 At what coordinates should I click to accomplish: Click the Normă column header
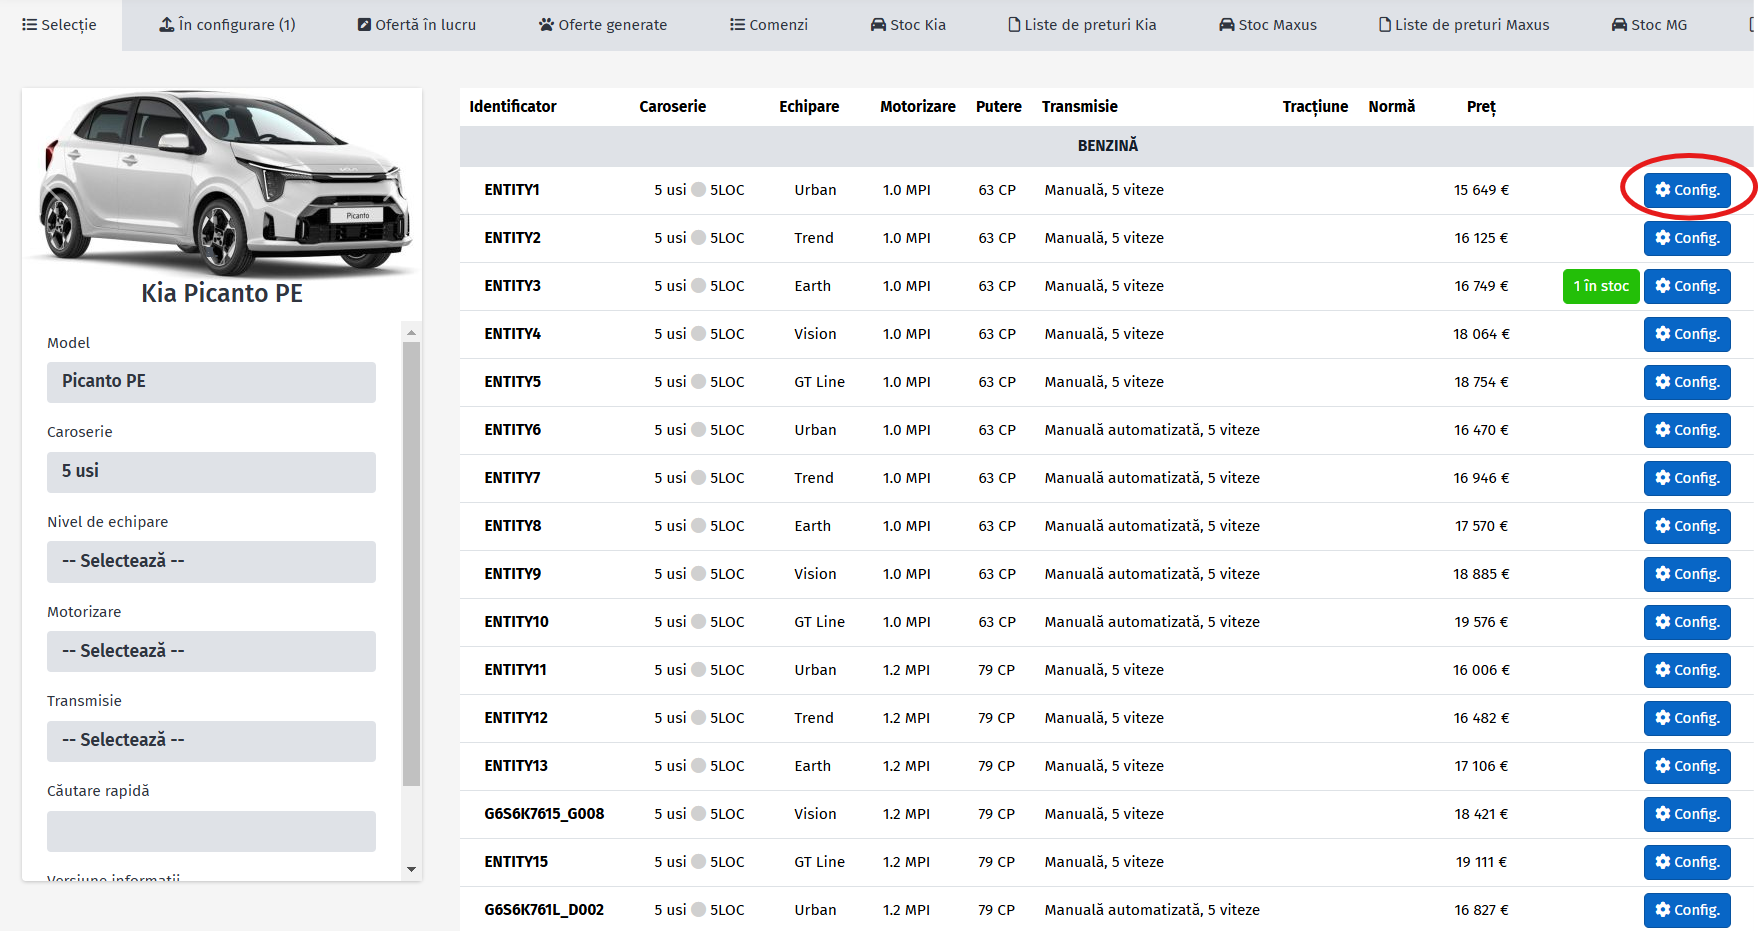(1392, 107)
